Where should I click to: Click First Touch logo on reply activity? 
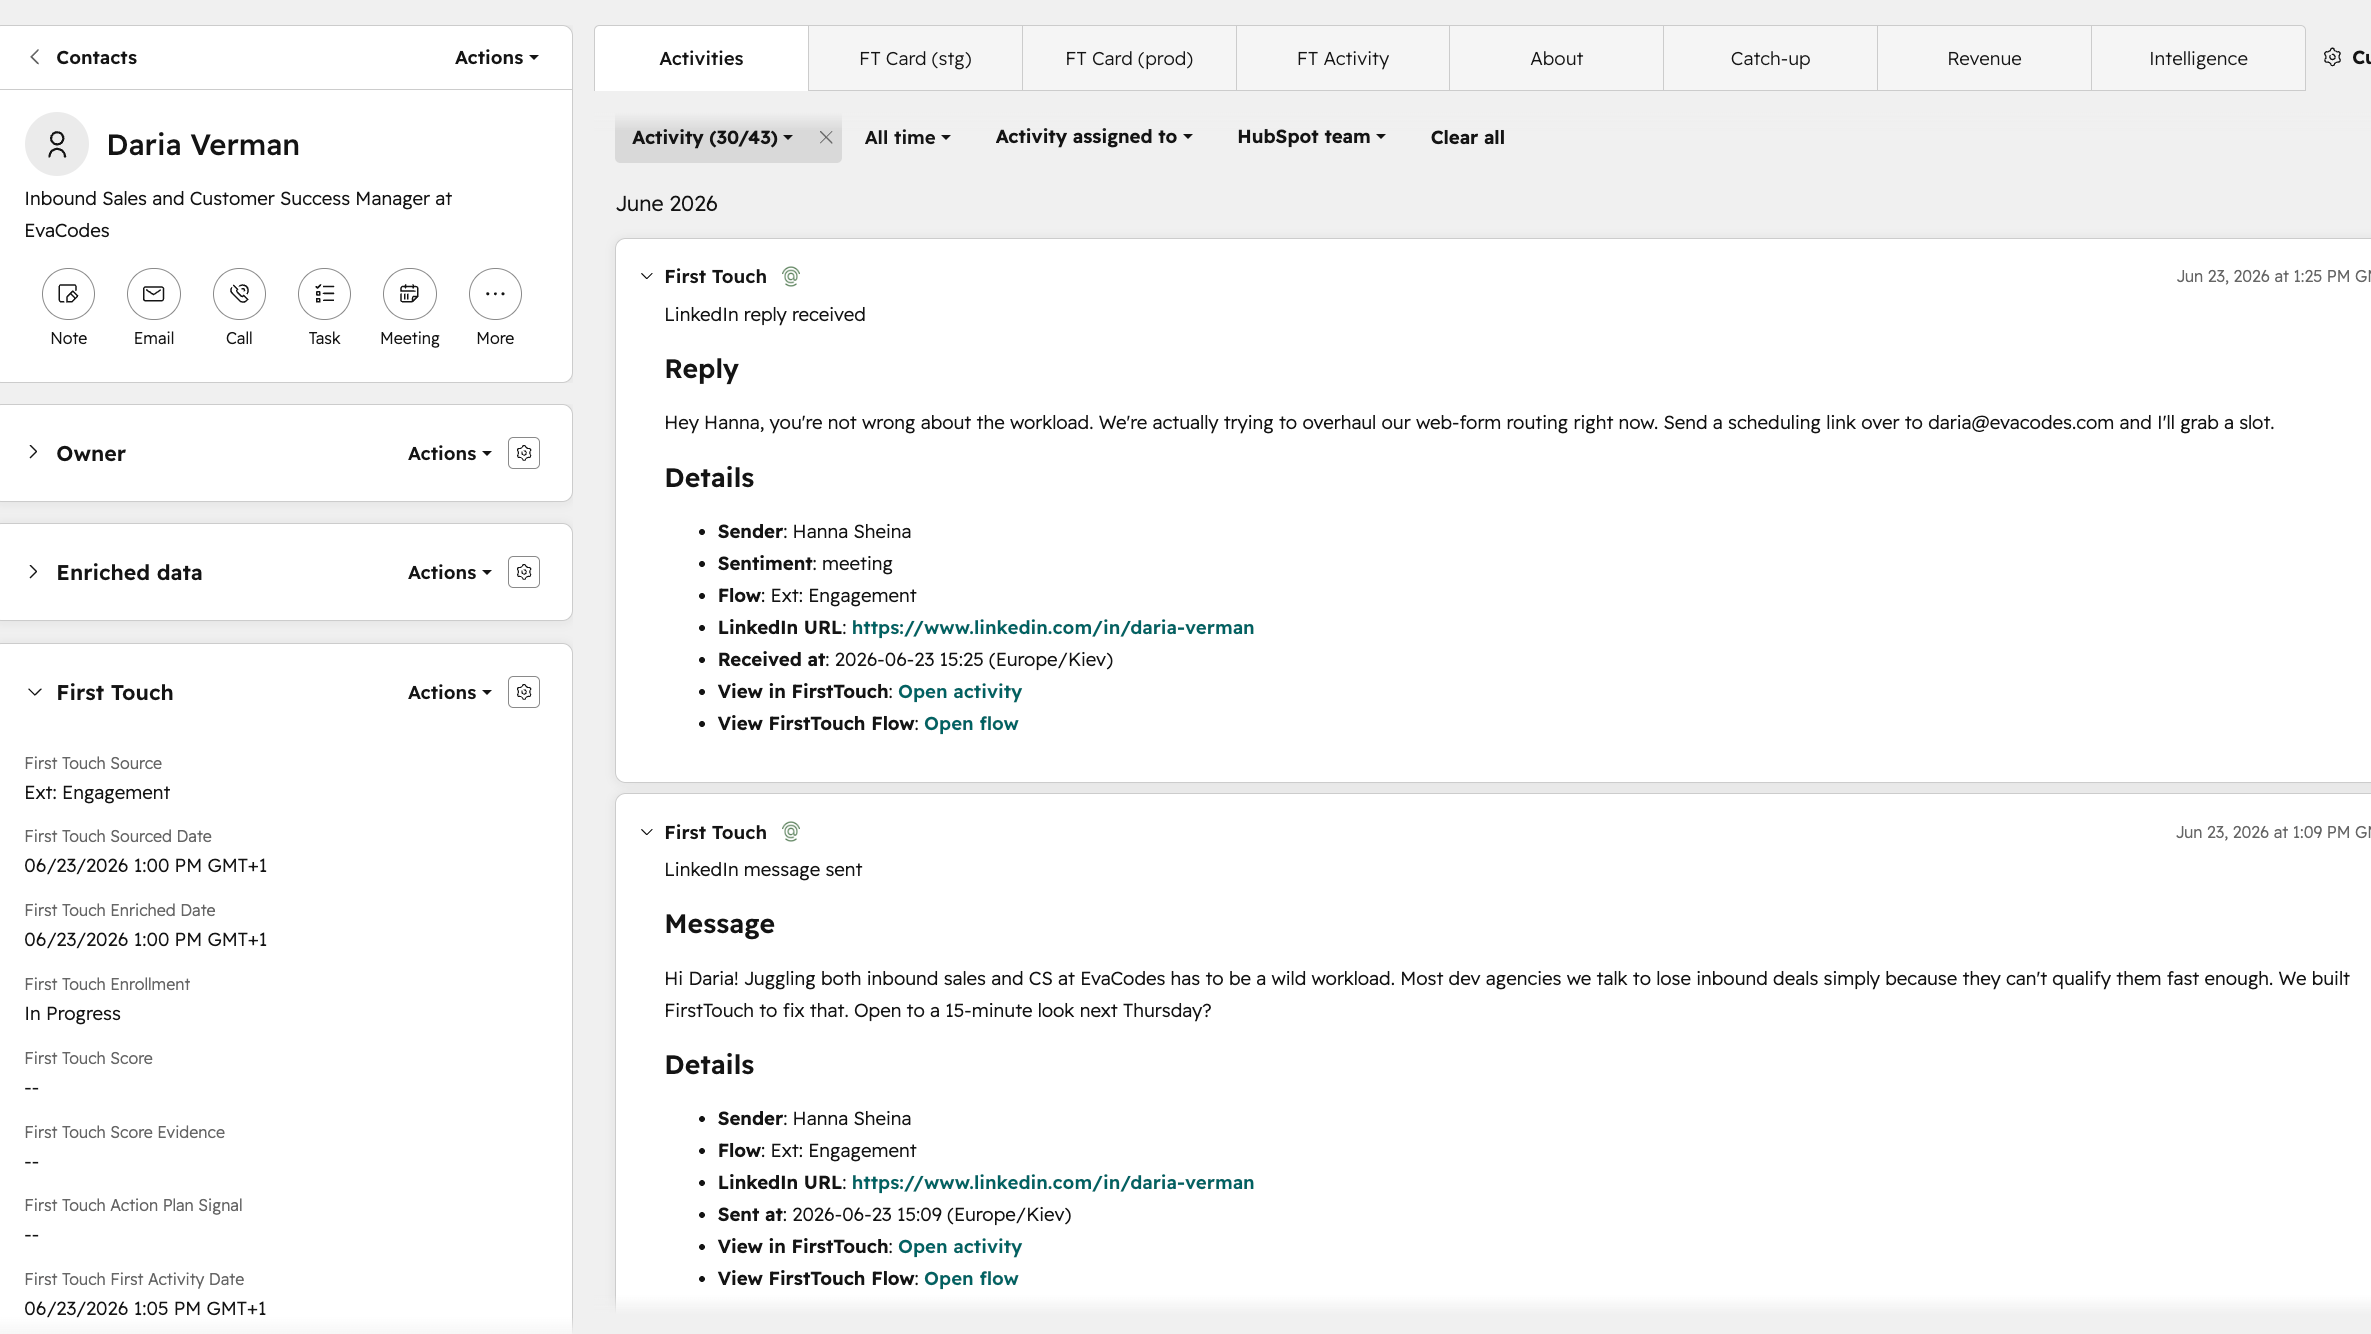pyautogui.click(x=791, y=276)
